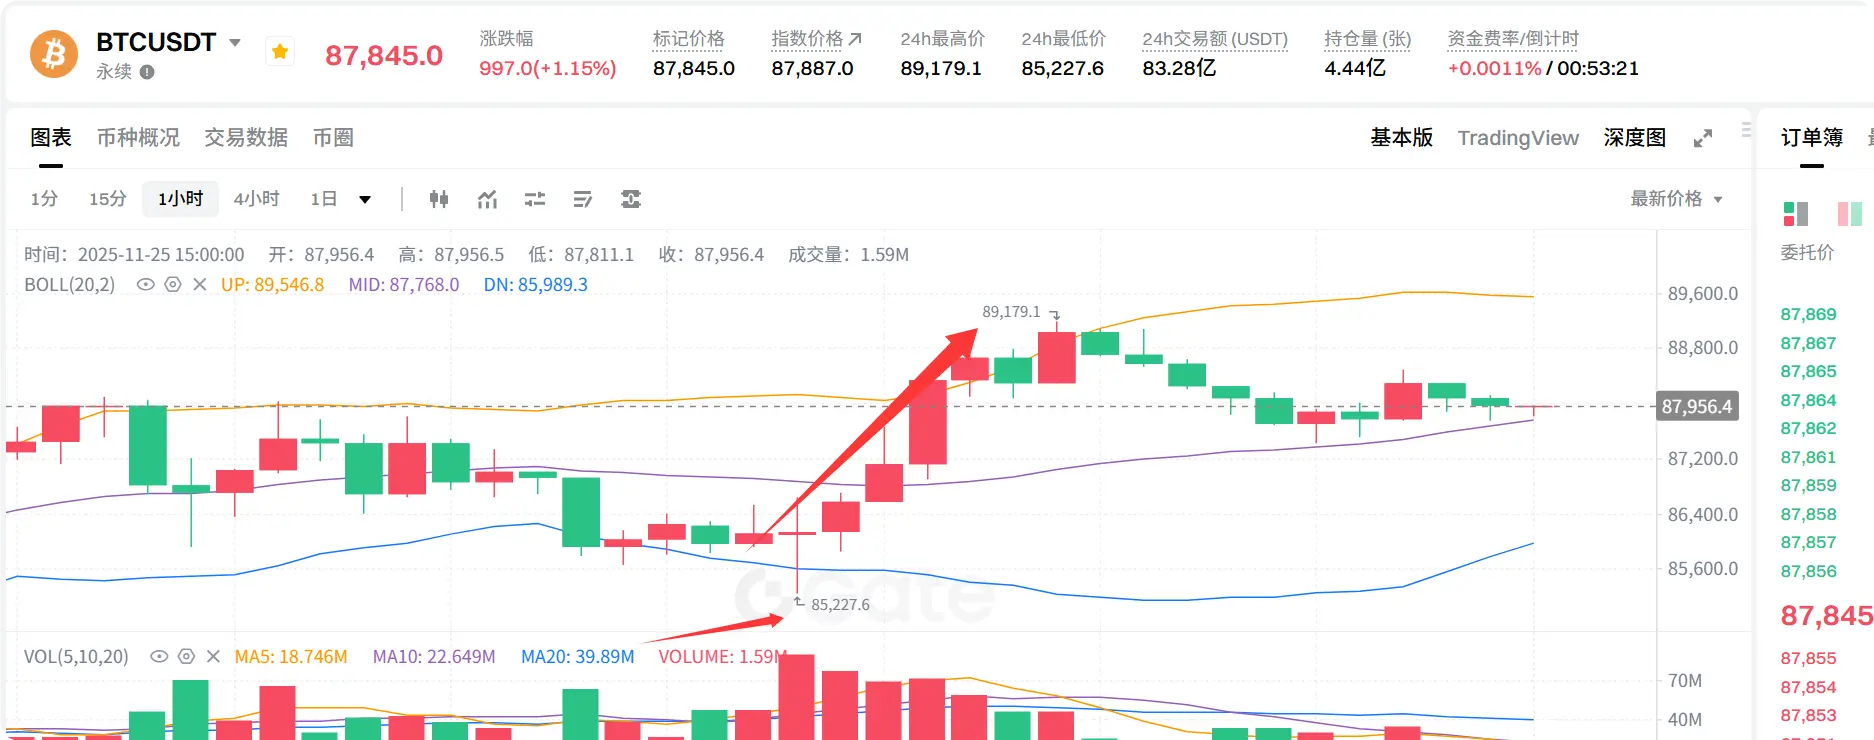Select the pink-green split order book view

[1850, 213]
